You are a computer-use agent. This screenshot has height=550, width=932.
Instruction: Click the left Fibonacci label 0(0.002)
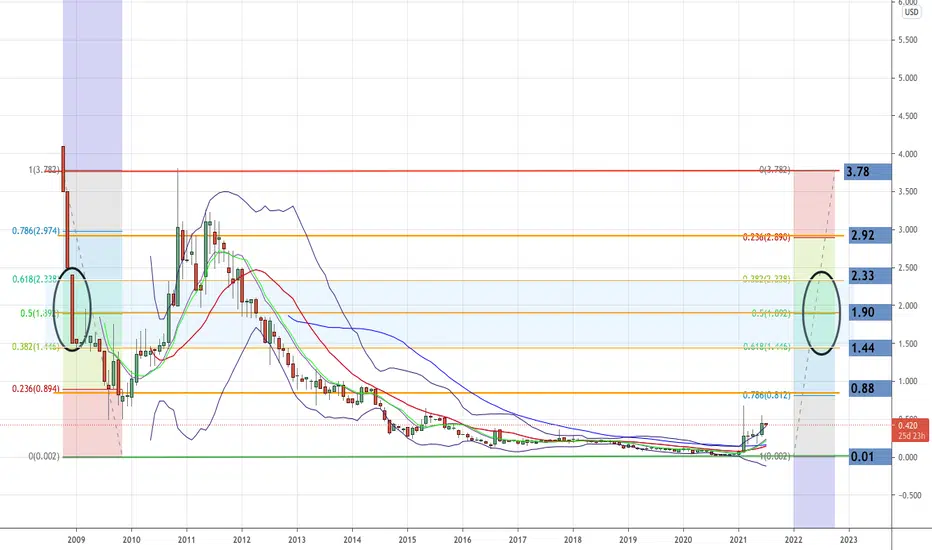tap(44, 457)
